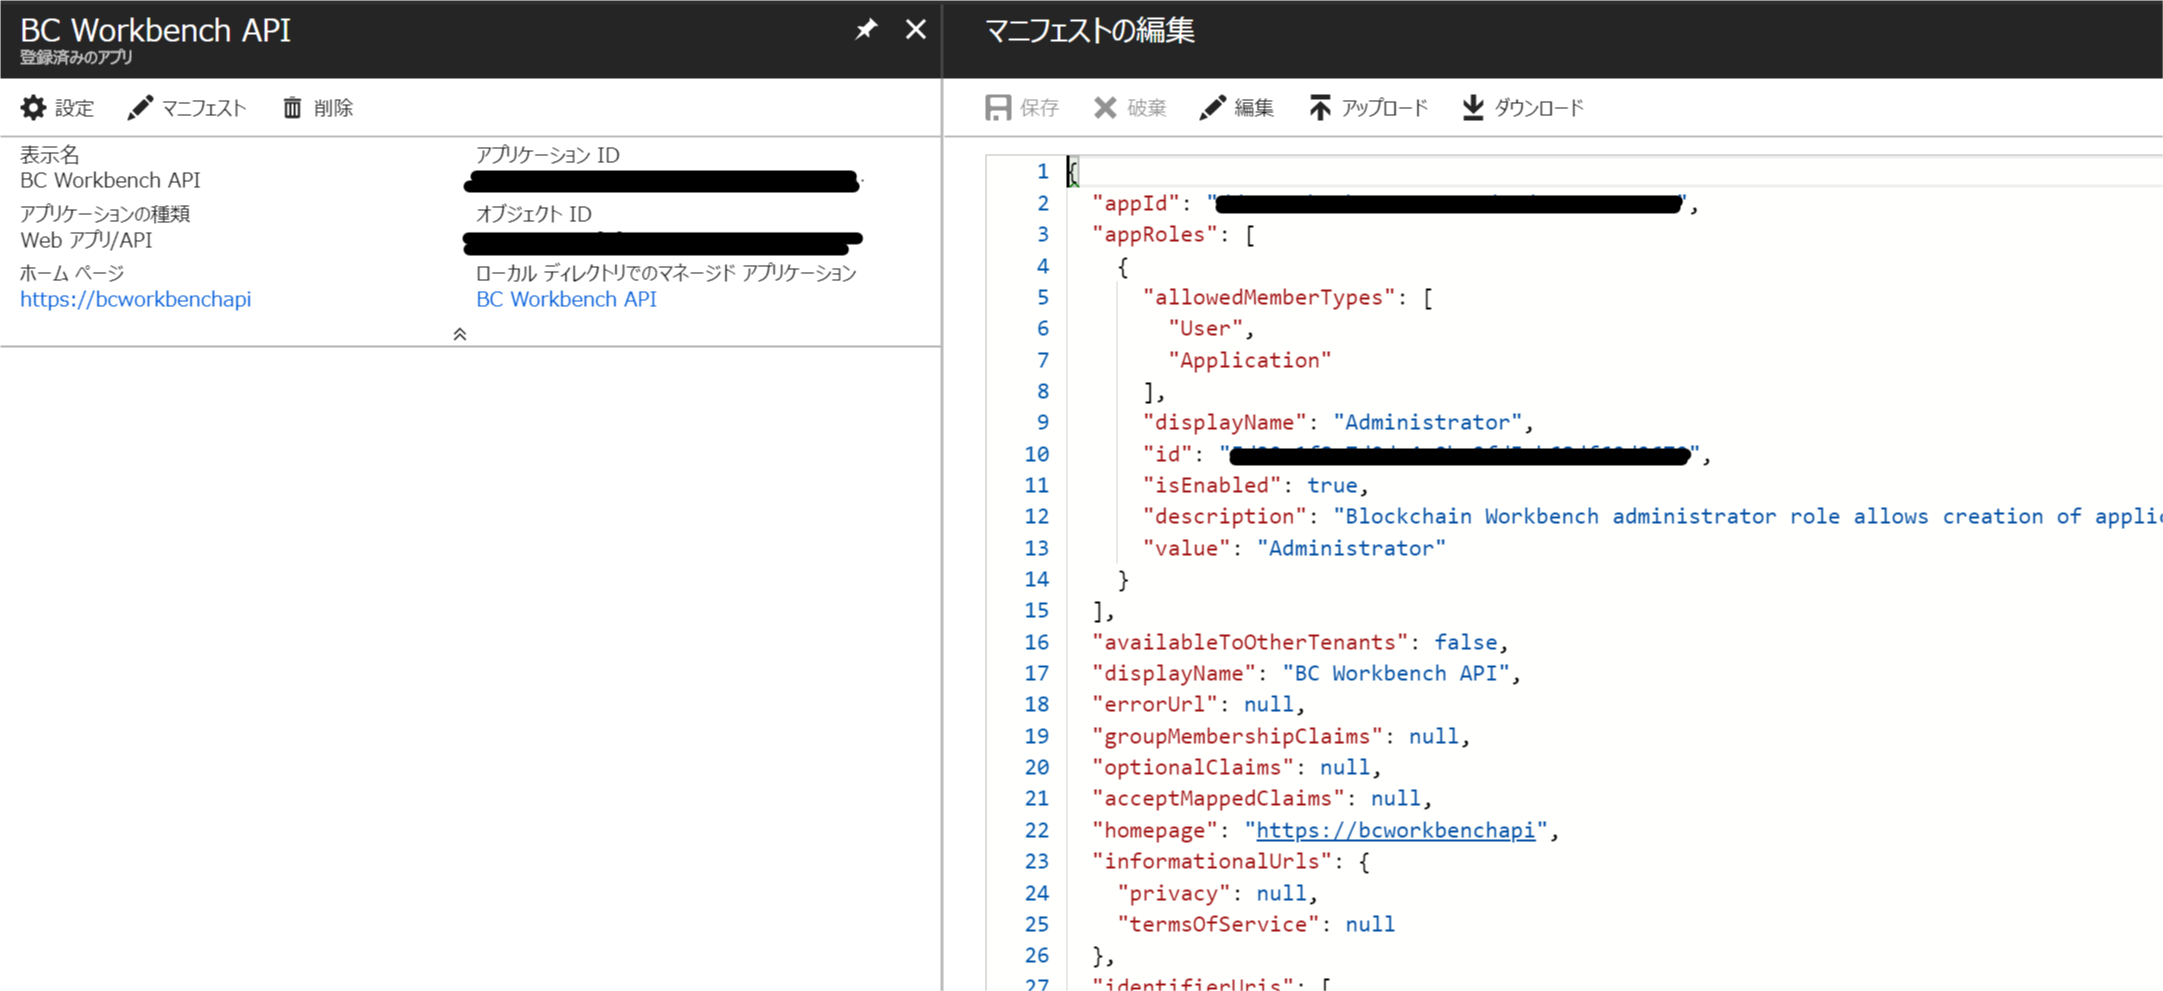Click manifest line 1 opening brace
Screen dimensions: 2163x991
(1073, 172)
